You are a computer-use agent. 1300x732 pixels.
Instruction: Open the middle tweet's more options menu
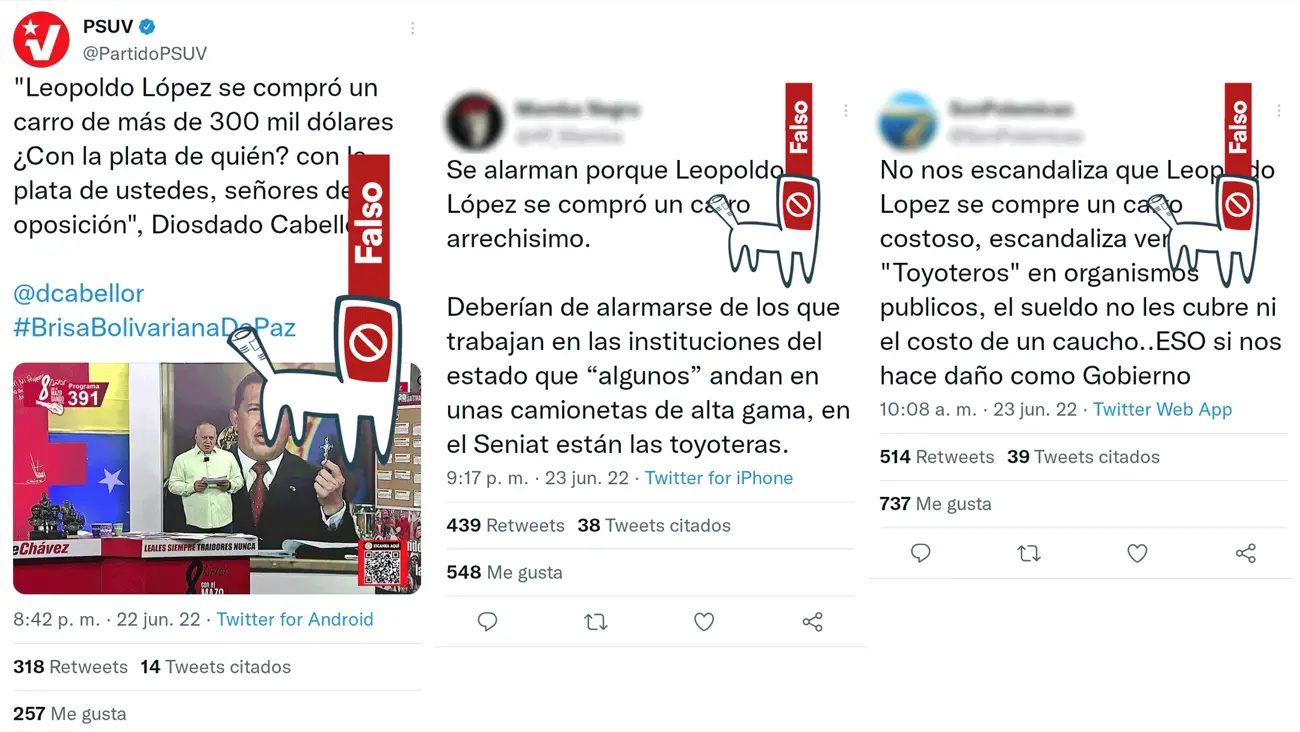click(846, 111)
